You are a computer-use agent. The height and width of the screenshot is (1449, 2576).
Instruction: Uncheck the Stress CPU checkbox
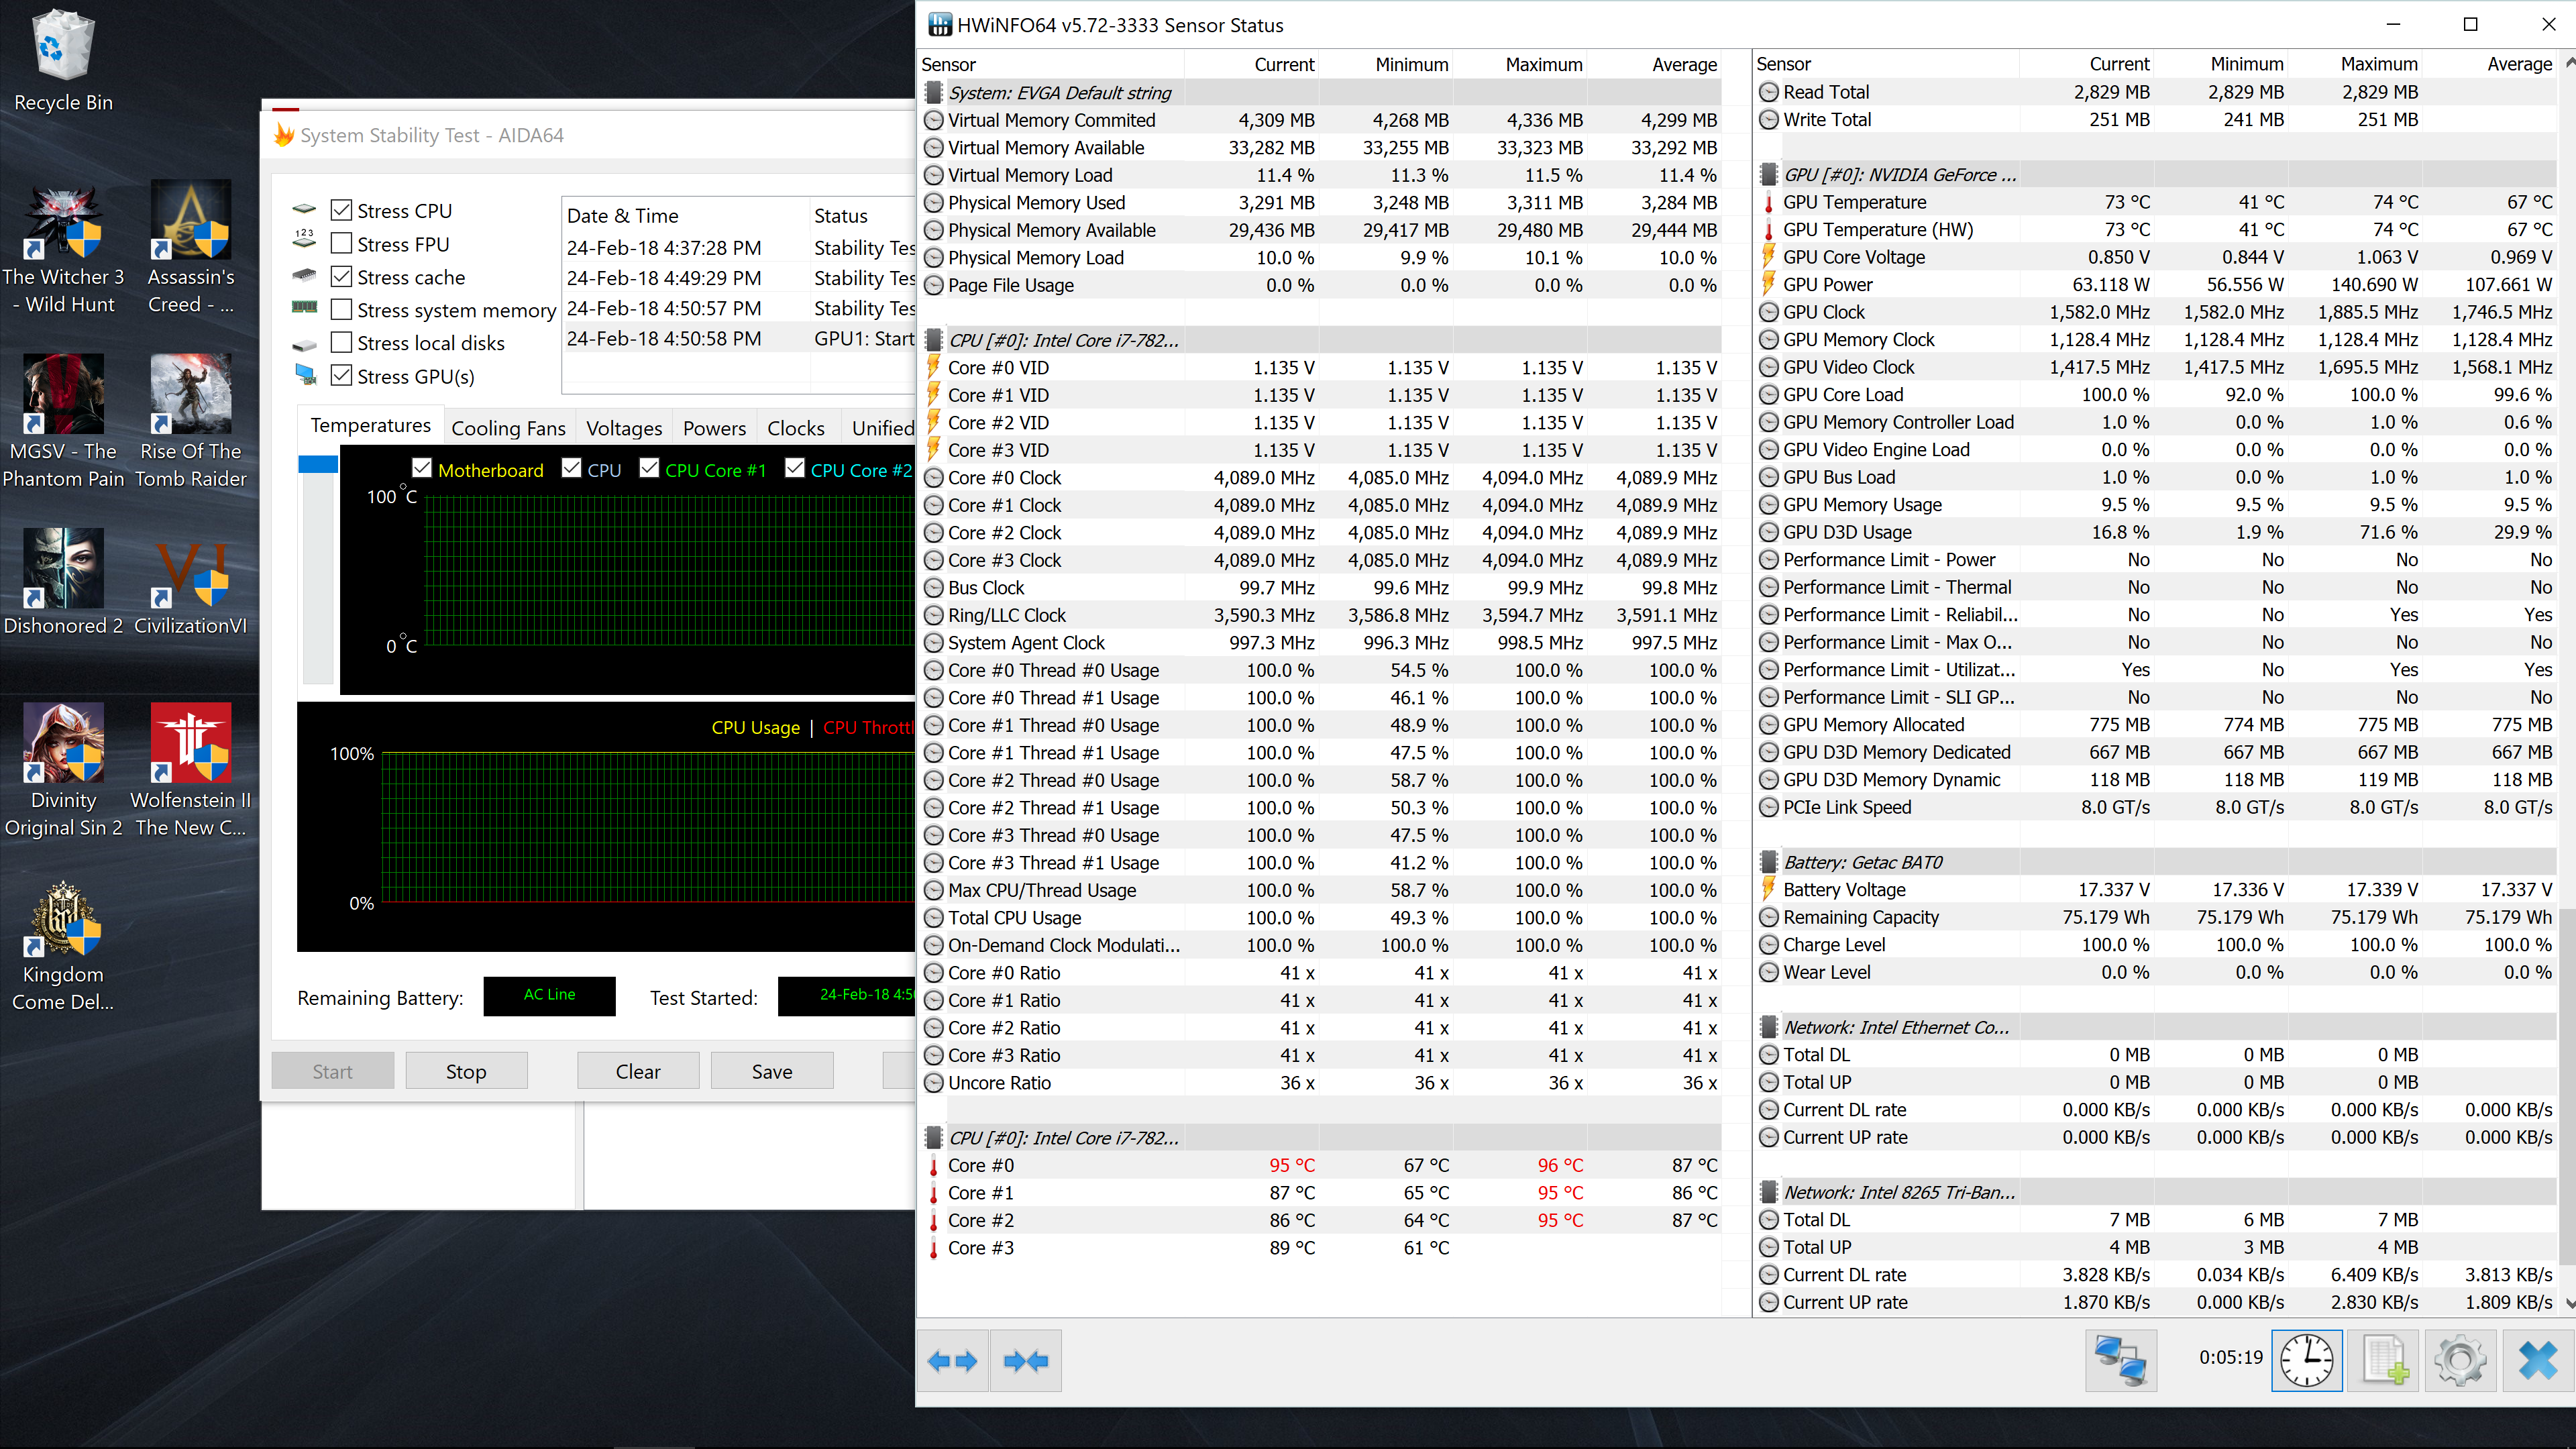(341, 211)
